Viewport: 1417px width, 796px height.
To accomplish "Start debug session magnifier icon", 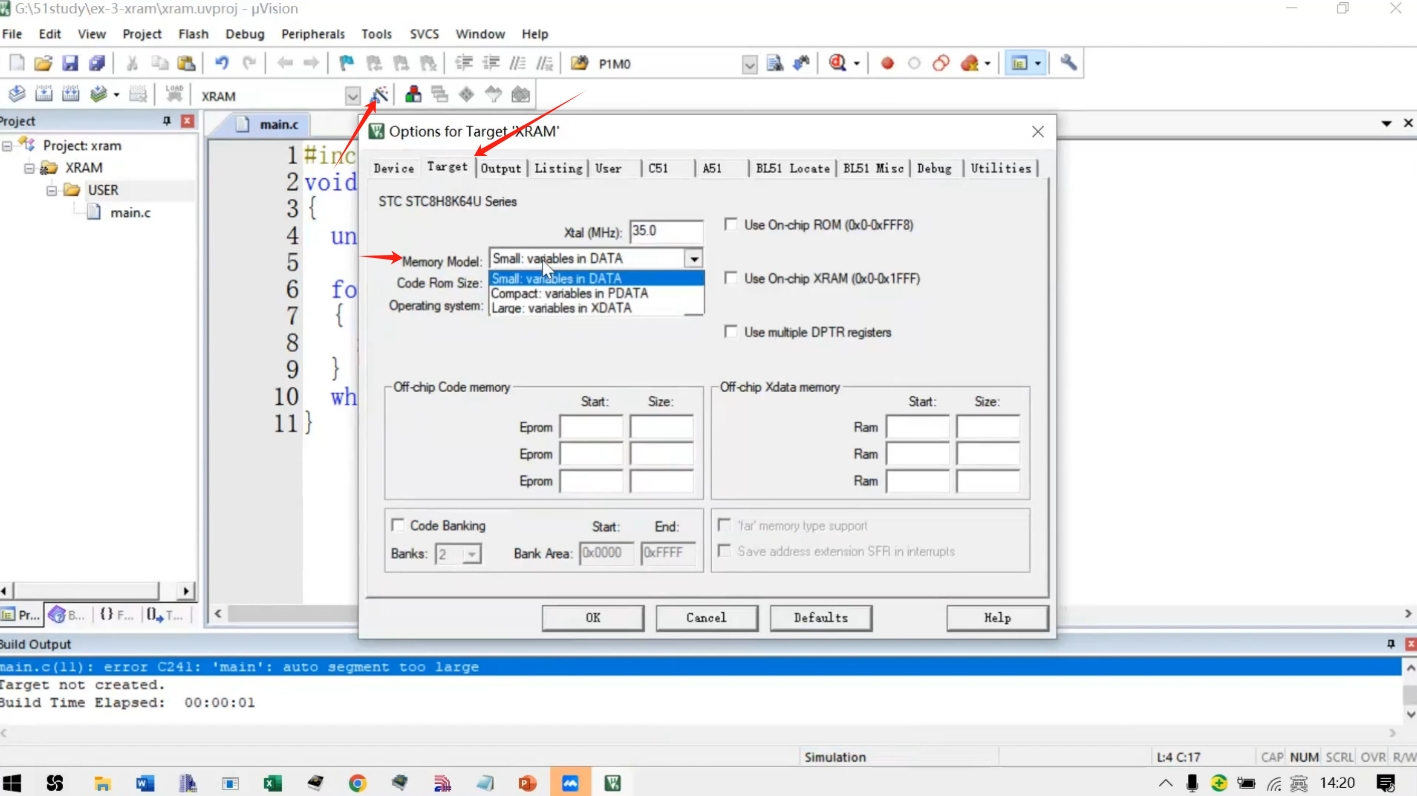I will 838,63.
